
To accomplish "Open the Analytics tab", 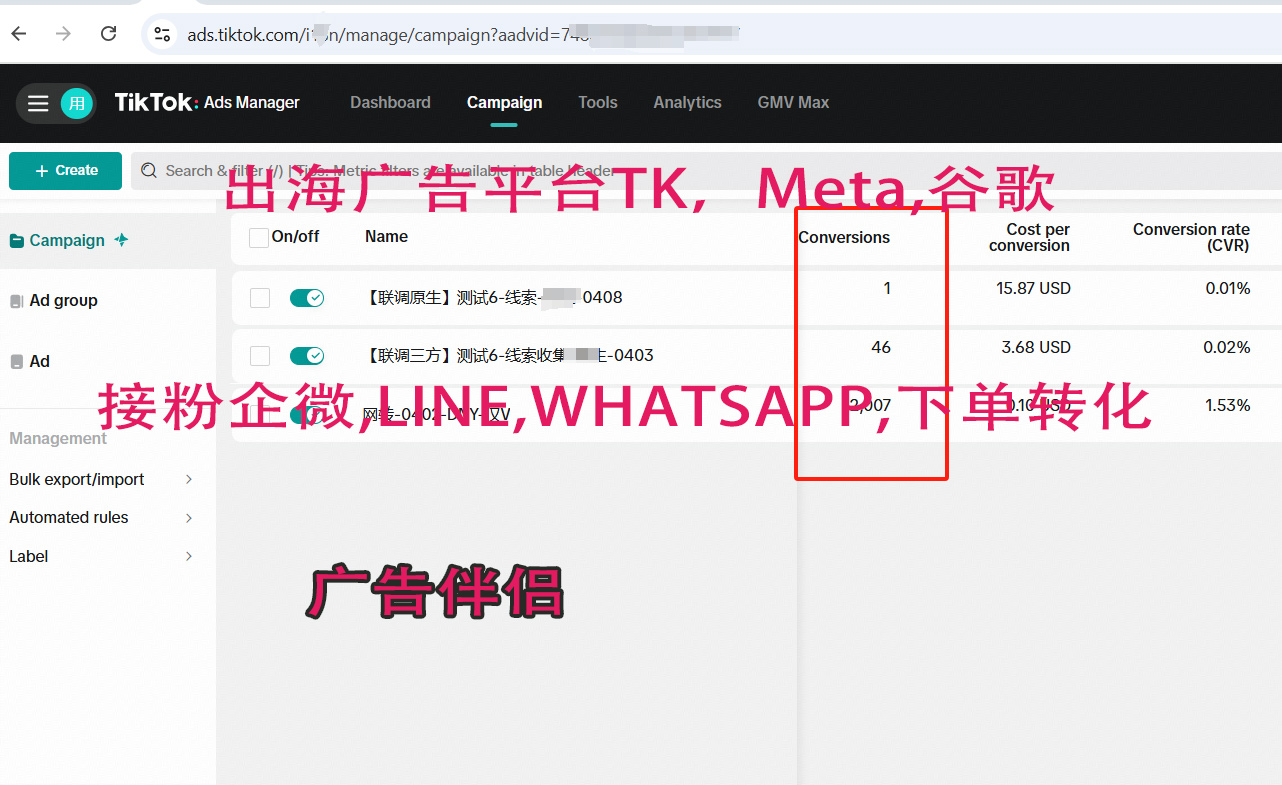I will tap(687, 102).
